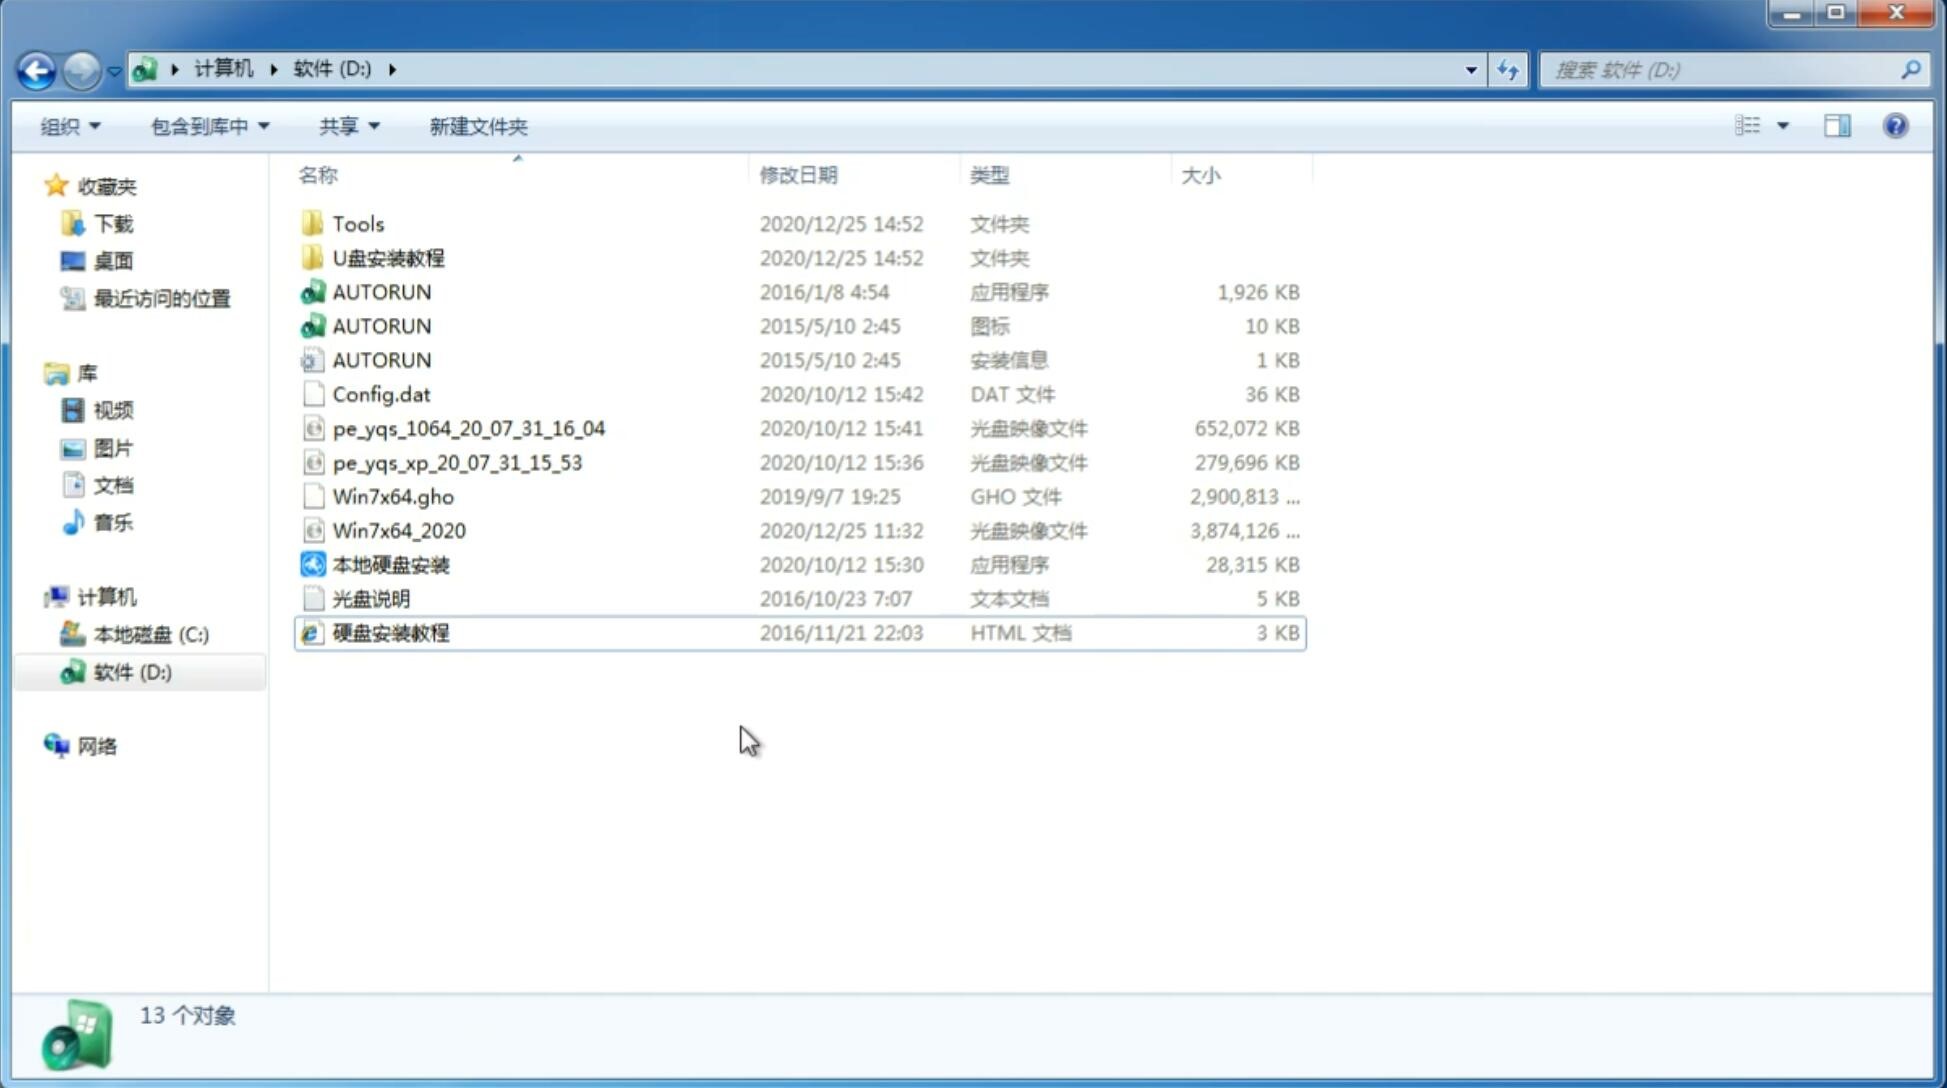Open Win7x64_2020 disc image file
The image size is (1947, 1088).
pos(398,531)
